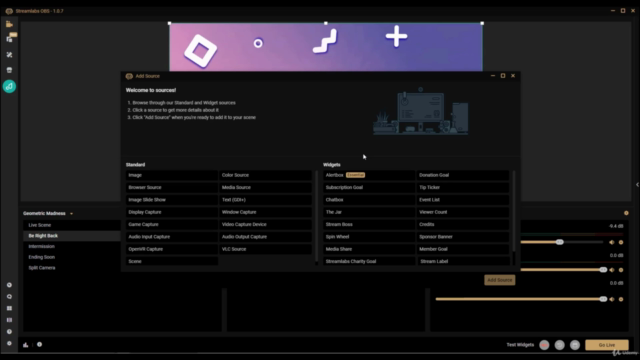The width and height of the screenshot is (640, 360).
Task: Select the Event List widget
Action: [463, 200]
